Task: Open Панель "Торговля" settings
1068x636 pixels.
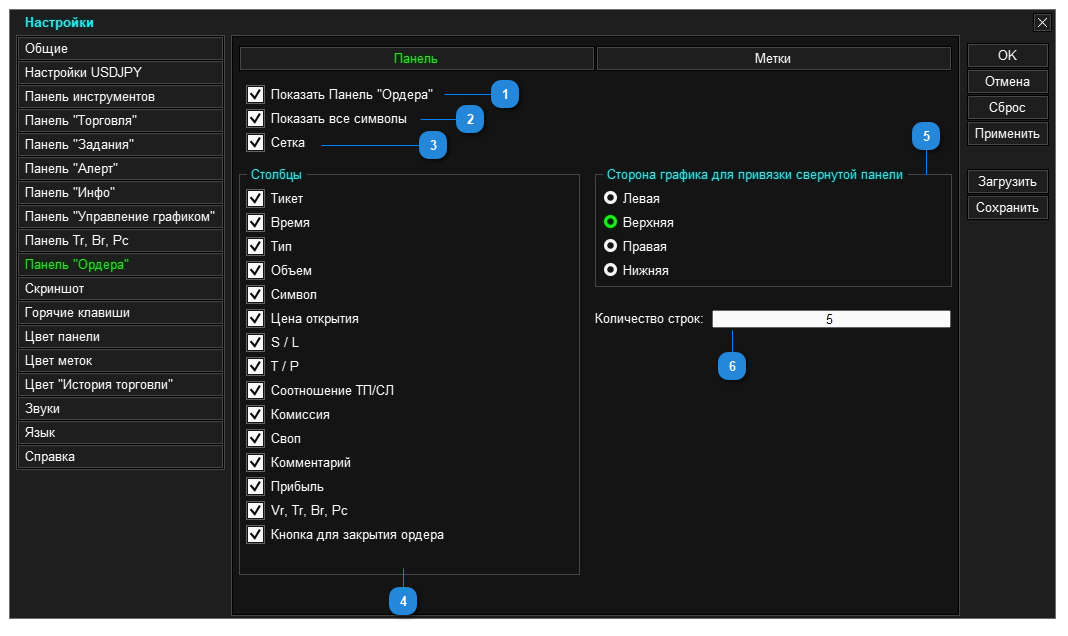Action: click(x=121, y=121)
